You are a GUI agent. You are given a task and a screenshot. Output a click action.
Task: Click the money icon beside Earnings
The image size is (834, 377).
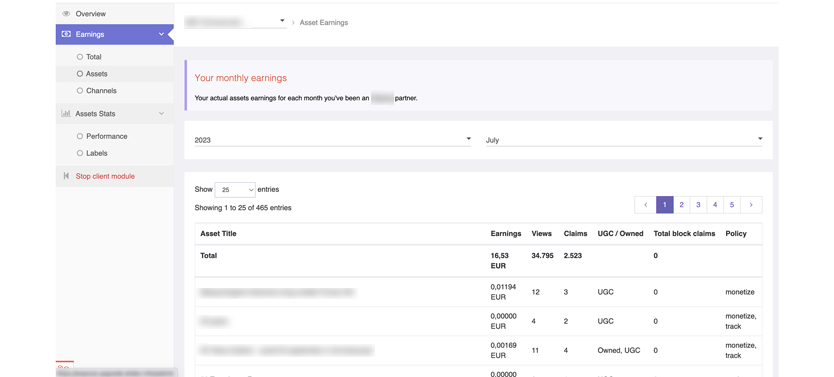[x=66, y=34]
